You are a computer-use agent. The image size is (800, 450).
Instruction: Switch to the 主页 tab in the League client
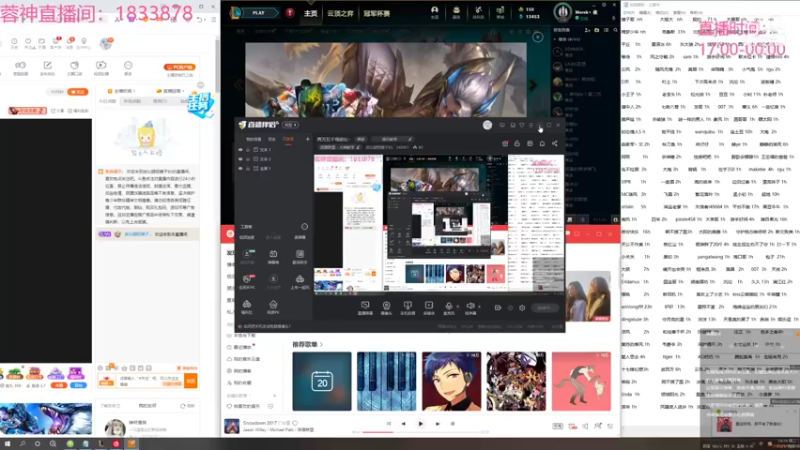click(x=310, y=13)
